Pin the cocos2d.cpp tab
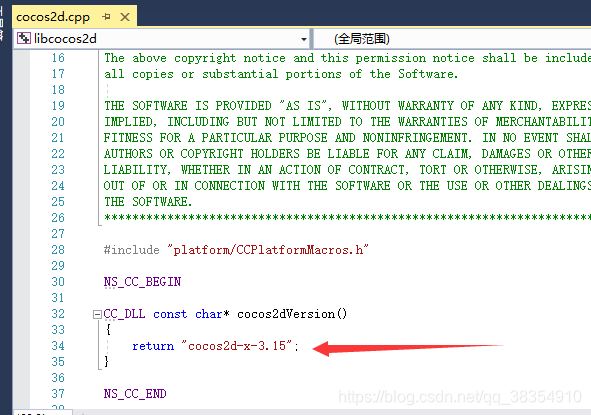 pos(106,17)
